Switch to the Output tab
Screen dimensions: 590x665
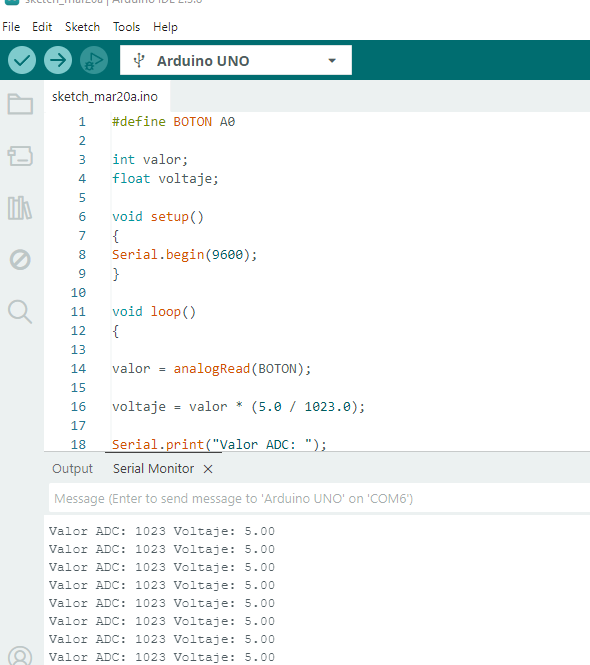coord(72,469)
